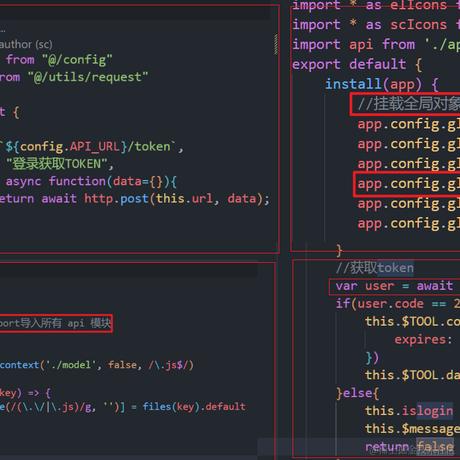
Task: Click the http.post(this.url, data) call
Action: 176,199
